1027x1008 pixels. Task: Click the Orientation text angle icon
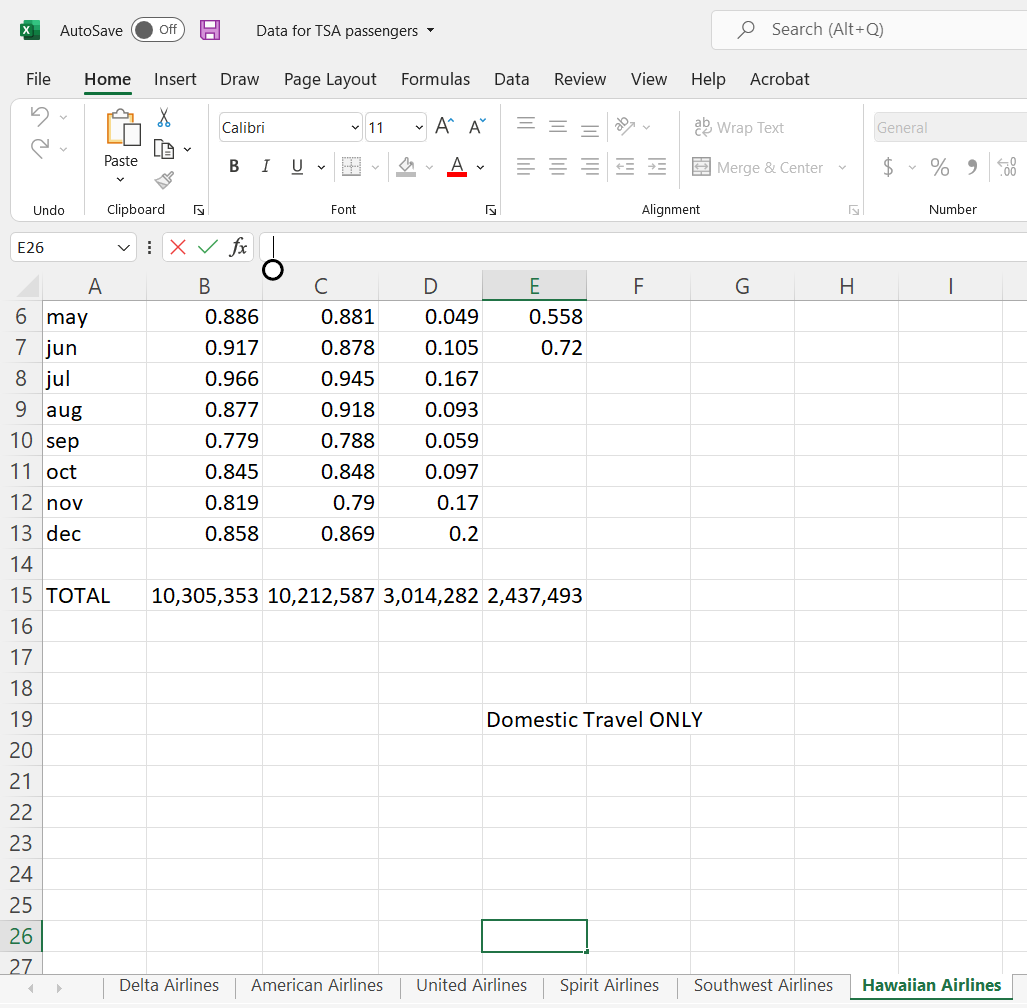626,126
